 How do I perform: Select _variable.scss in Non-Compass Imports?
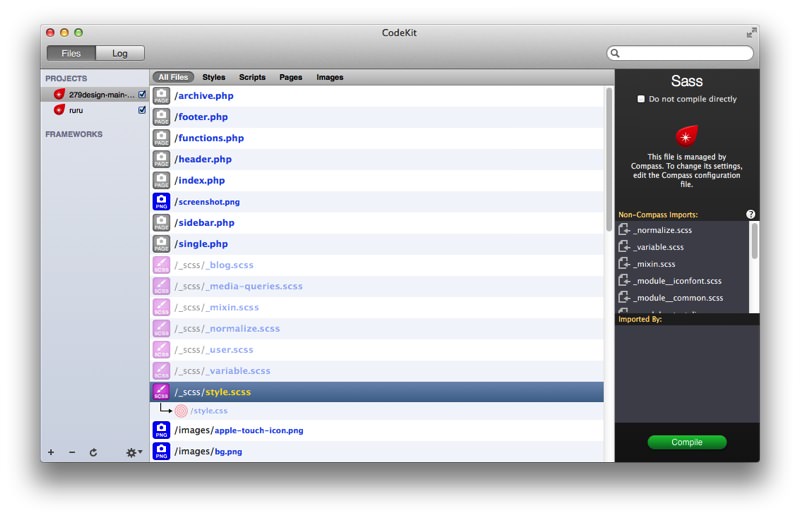tap(659, 247)
